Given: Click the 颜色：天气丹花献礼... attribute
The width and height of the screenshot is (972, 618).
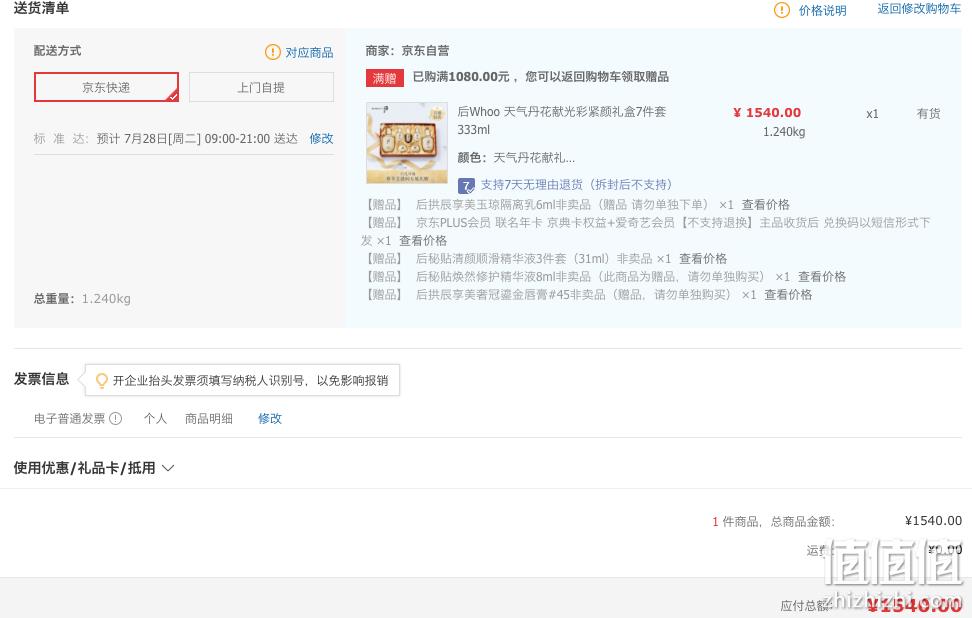Looking at the screenshot, I should (516, 157).
